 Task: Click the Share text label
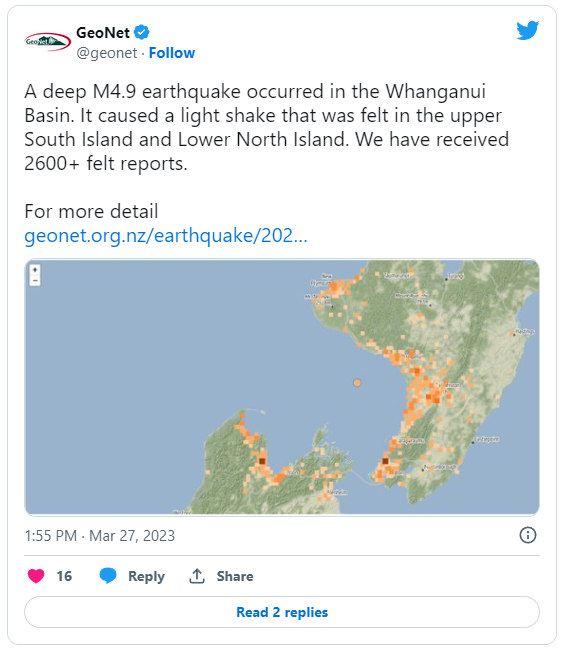pyautogui.click(x=235, y=576)
